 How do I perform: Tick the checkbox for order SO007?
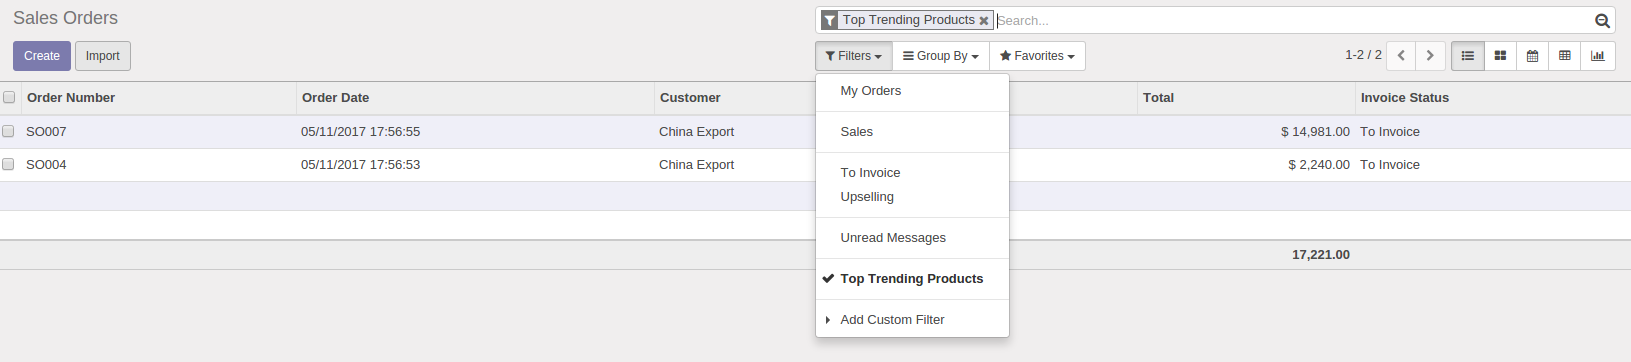[8, 131]
